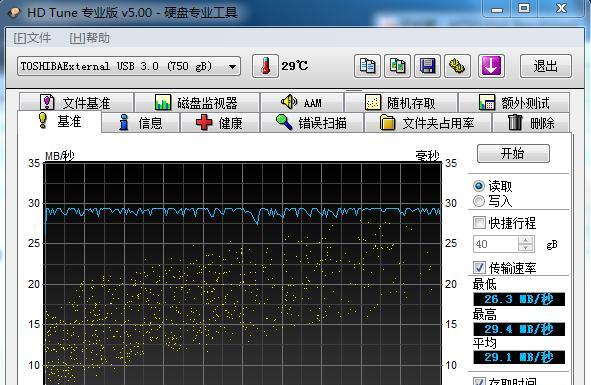Click the purple down-arrow icon
The height and width of the screenshot is (385, 591).
coord(491,66)
